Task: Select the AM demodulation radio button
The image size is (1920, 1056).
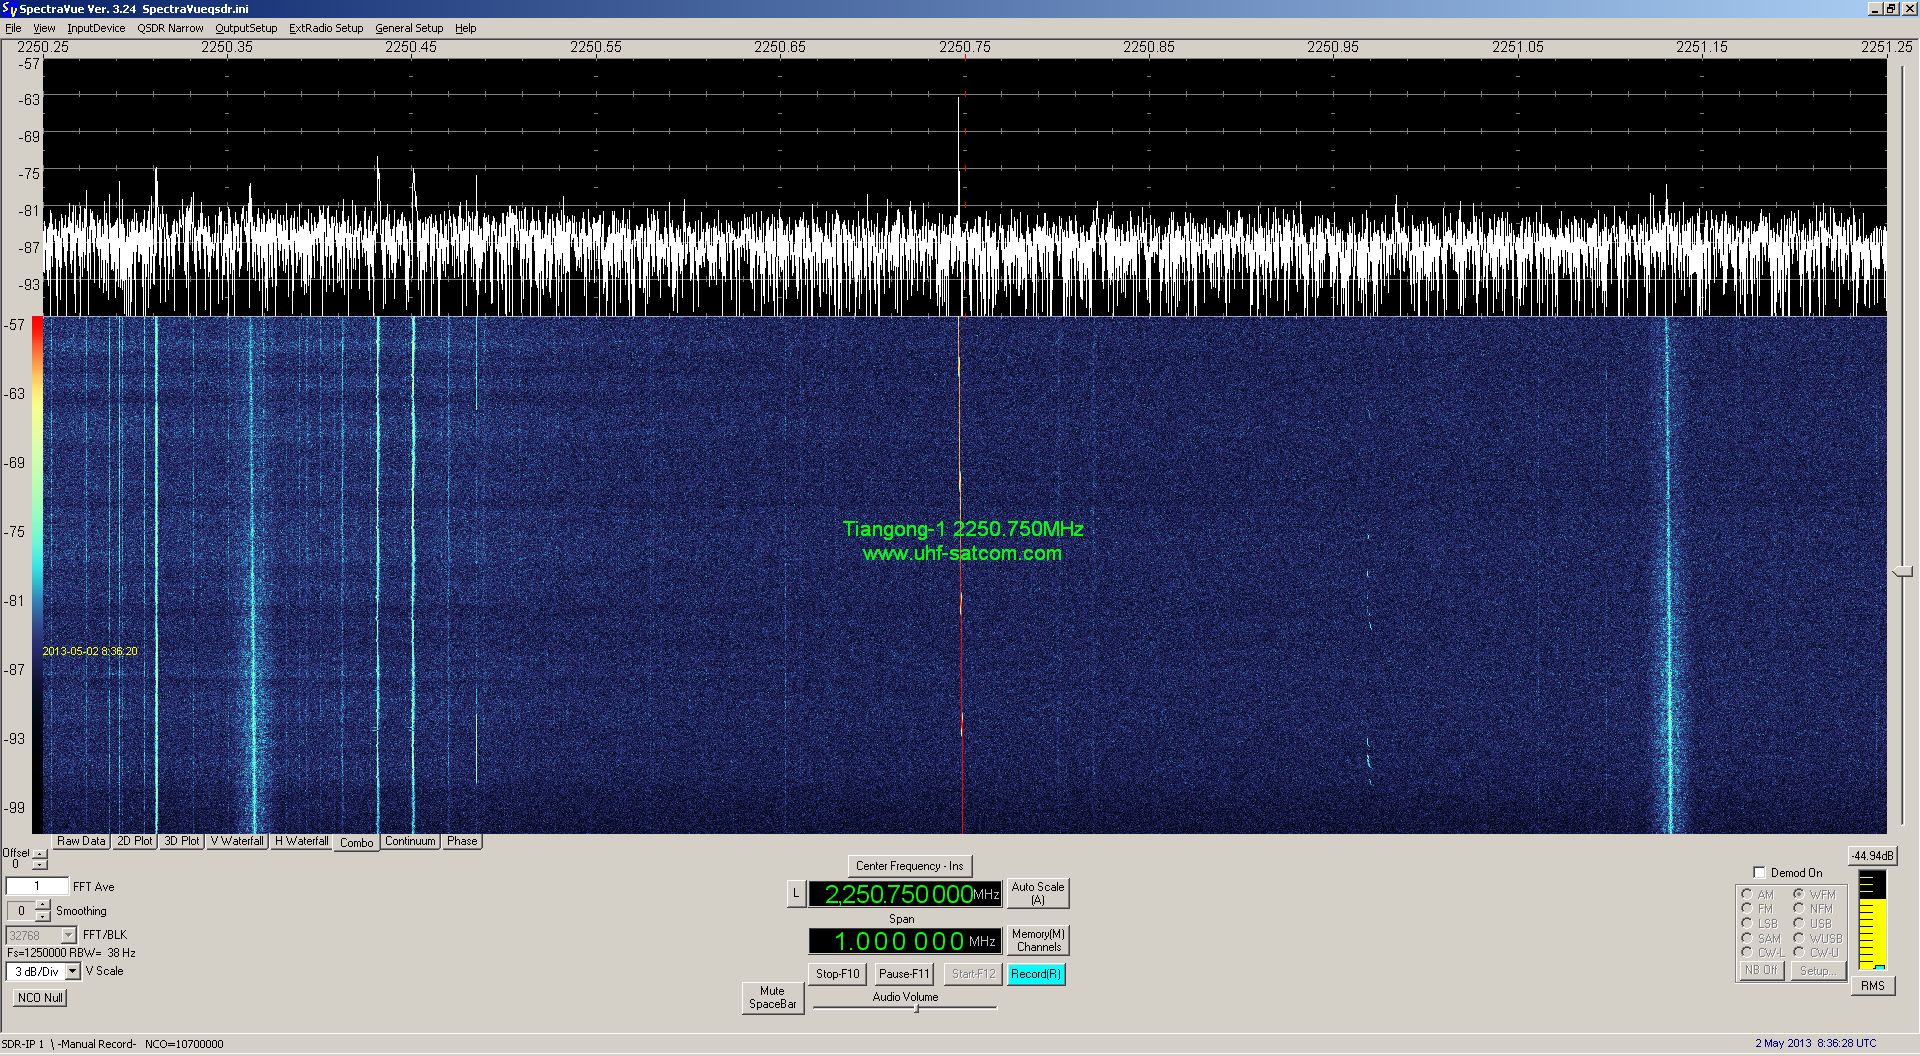Action: click(x=1746, y=895)
